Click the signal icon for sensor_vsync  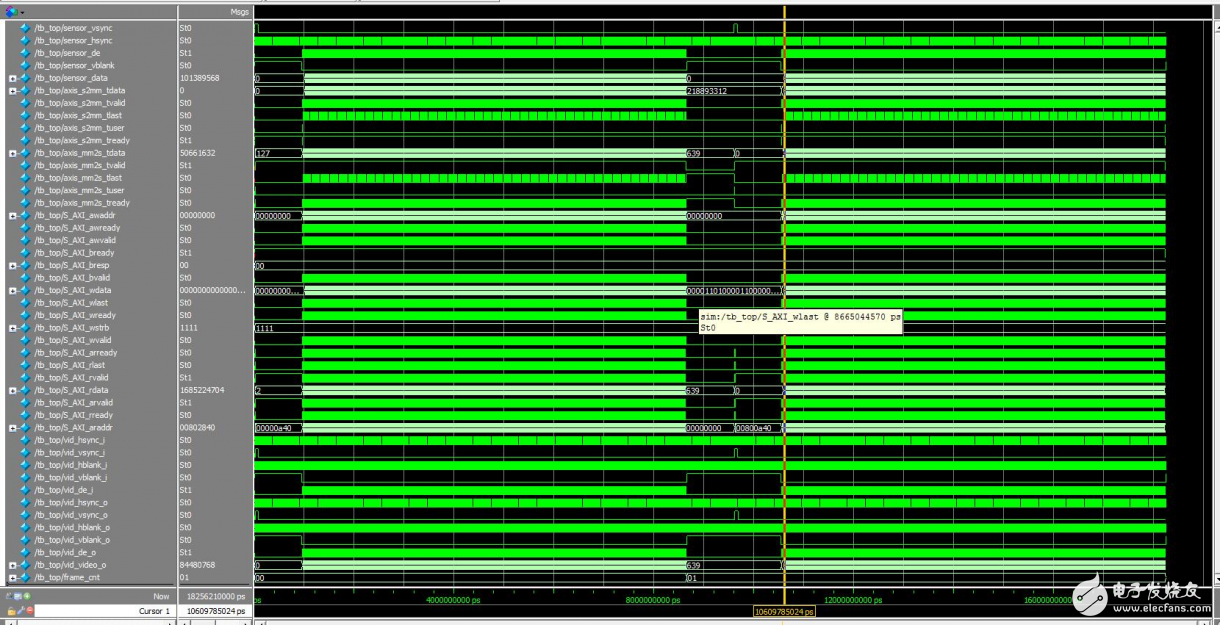(25, 28)
